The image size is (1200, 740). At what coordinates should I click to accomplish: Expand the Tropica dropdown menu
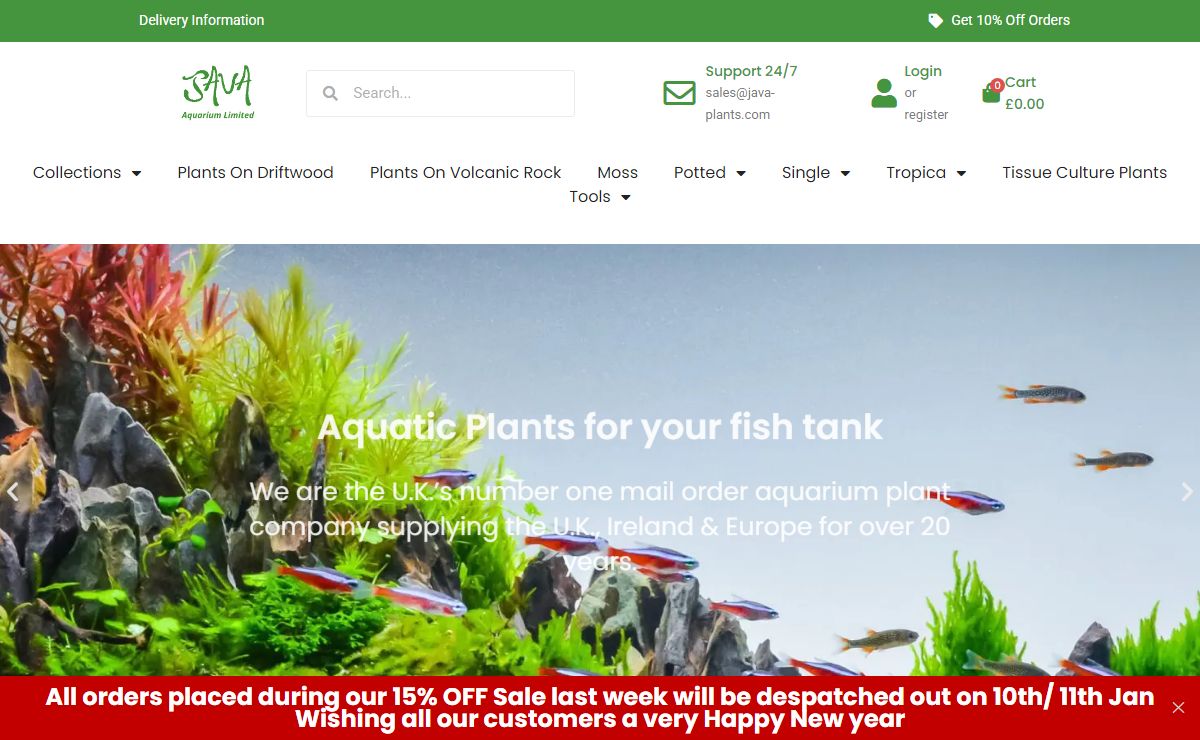(926, 172)
